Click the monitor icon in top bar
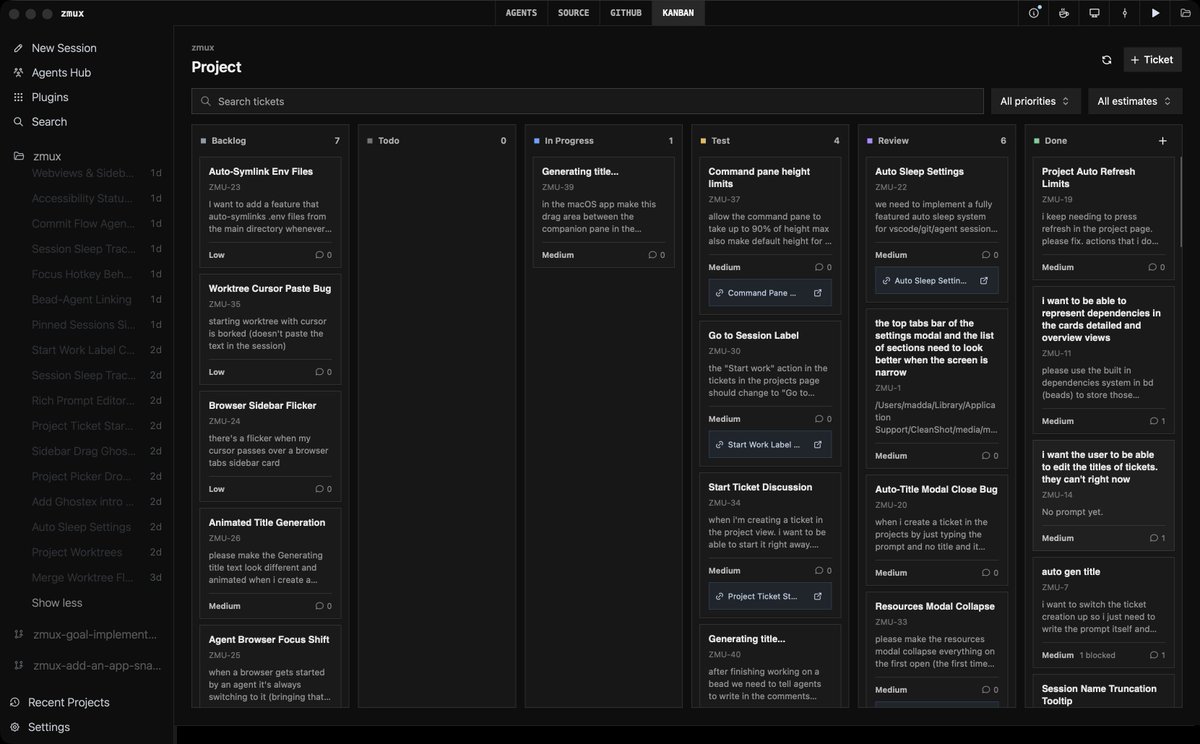Screen dimensions: 1200x744 tap(1094, 13)
